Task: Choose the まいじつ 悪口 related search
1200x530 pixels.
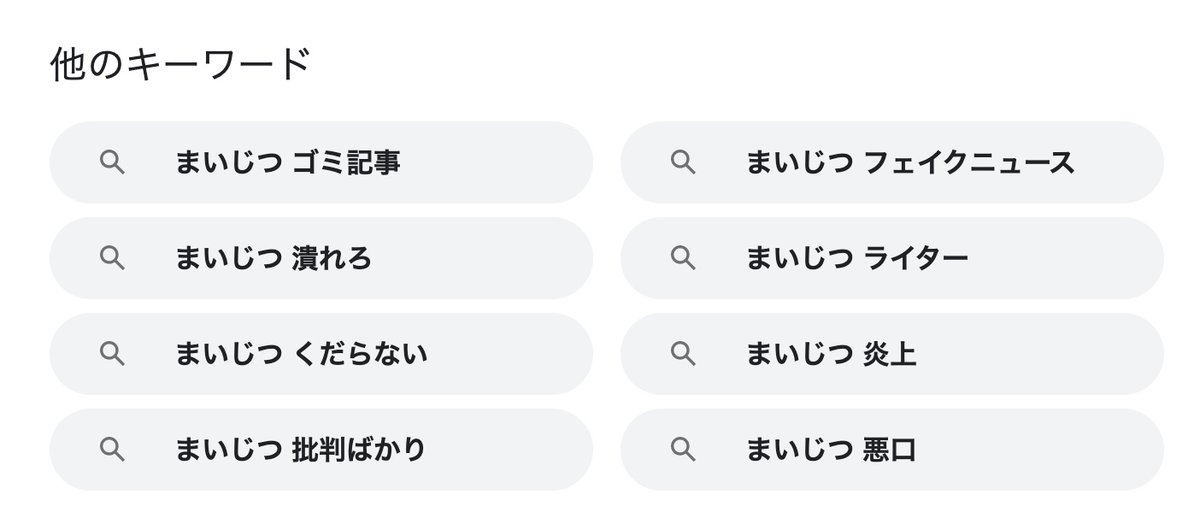Action: point(892,450)
